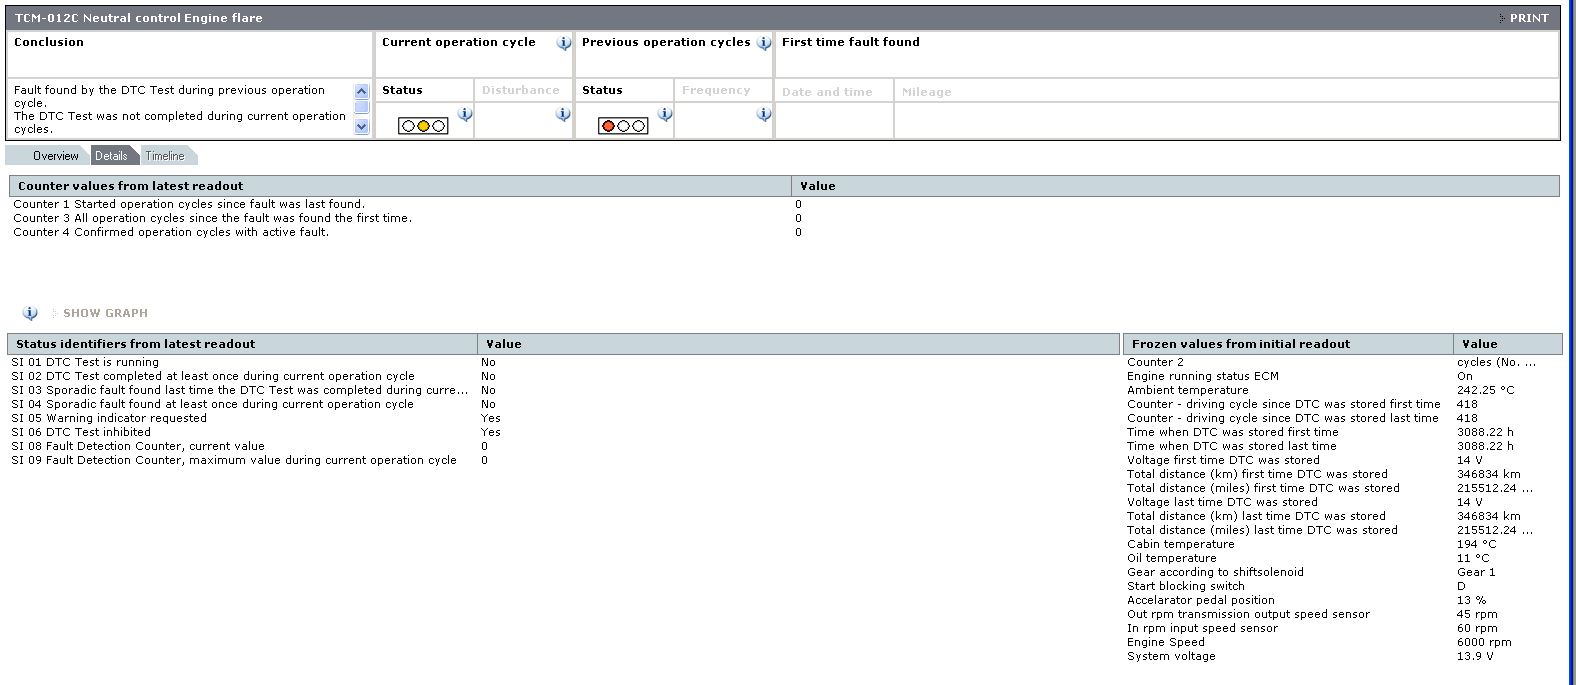This screenshot has height=685, width=1576.
Task: Click info icon left of Show Graph
Action: pos(30,313)
